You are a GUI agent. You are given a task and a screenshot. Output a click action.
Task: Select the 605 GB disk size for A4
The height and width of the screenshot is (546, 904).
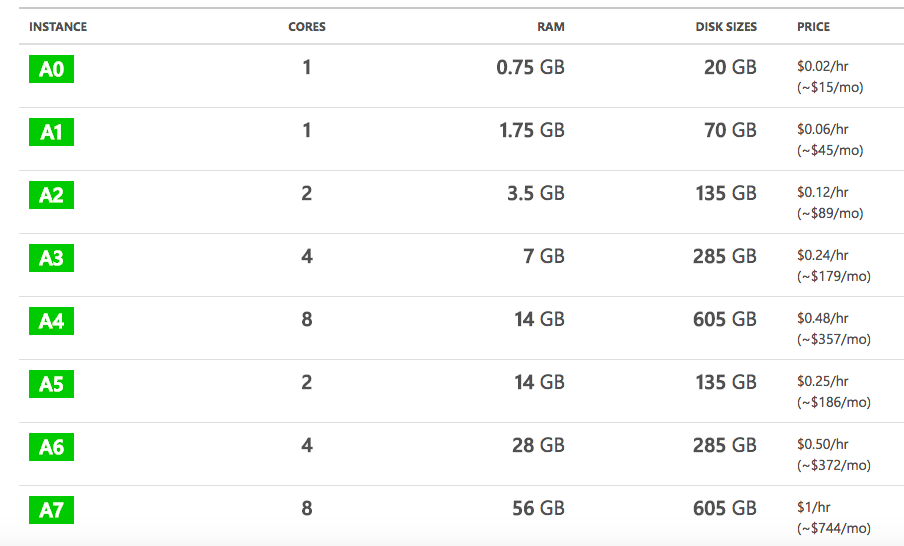click(x=724, y=319)
